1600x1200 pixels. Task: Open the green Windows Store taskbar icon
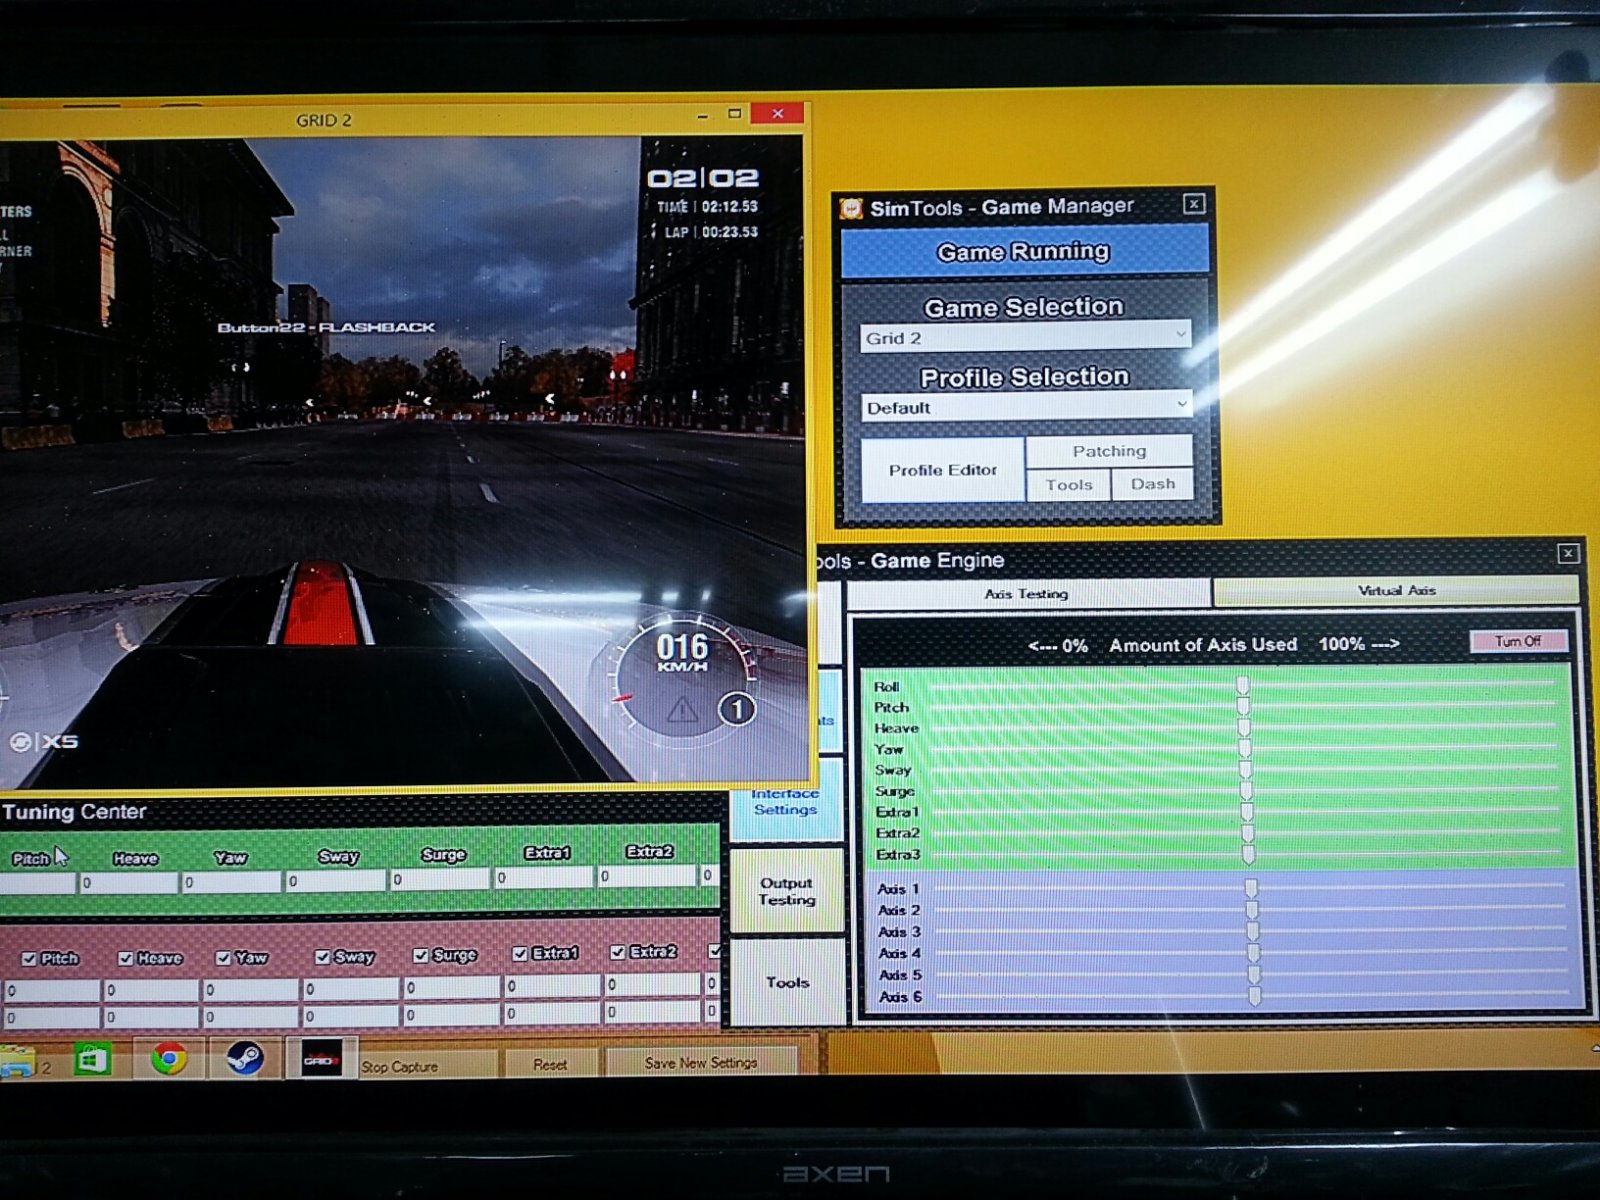point(93,1059)
